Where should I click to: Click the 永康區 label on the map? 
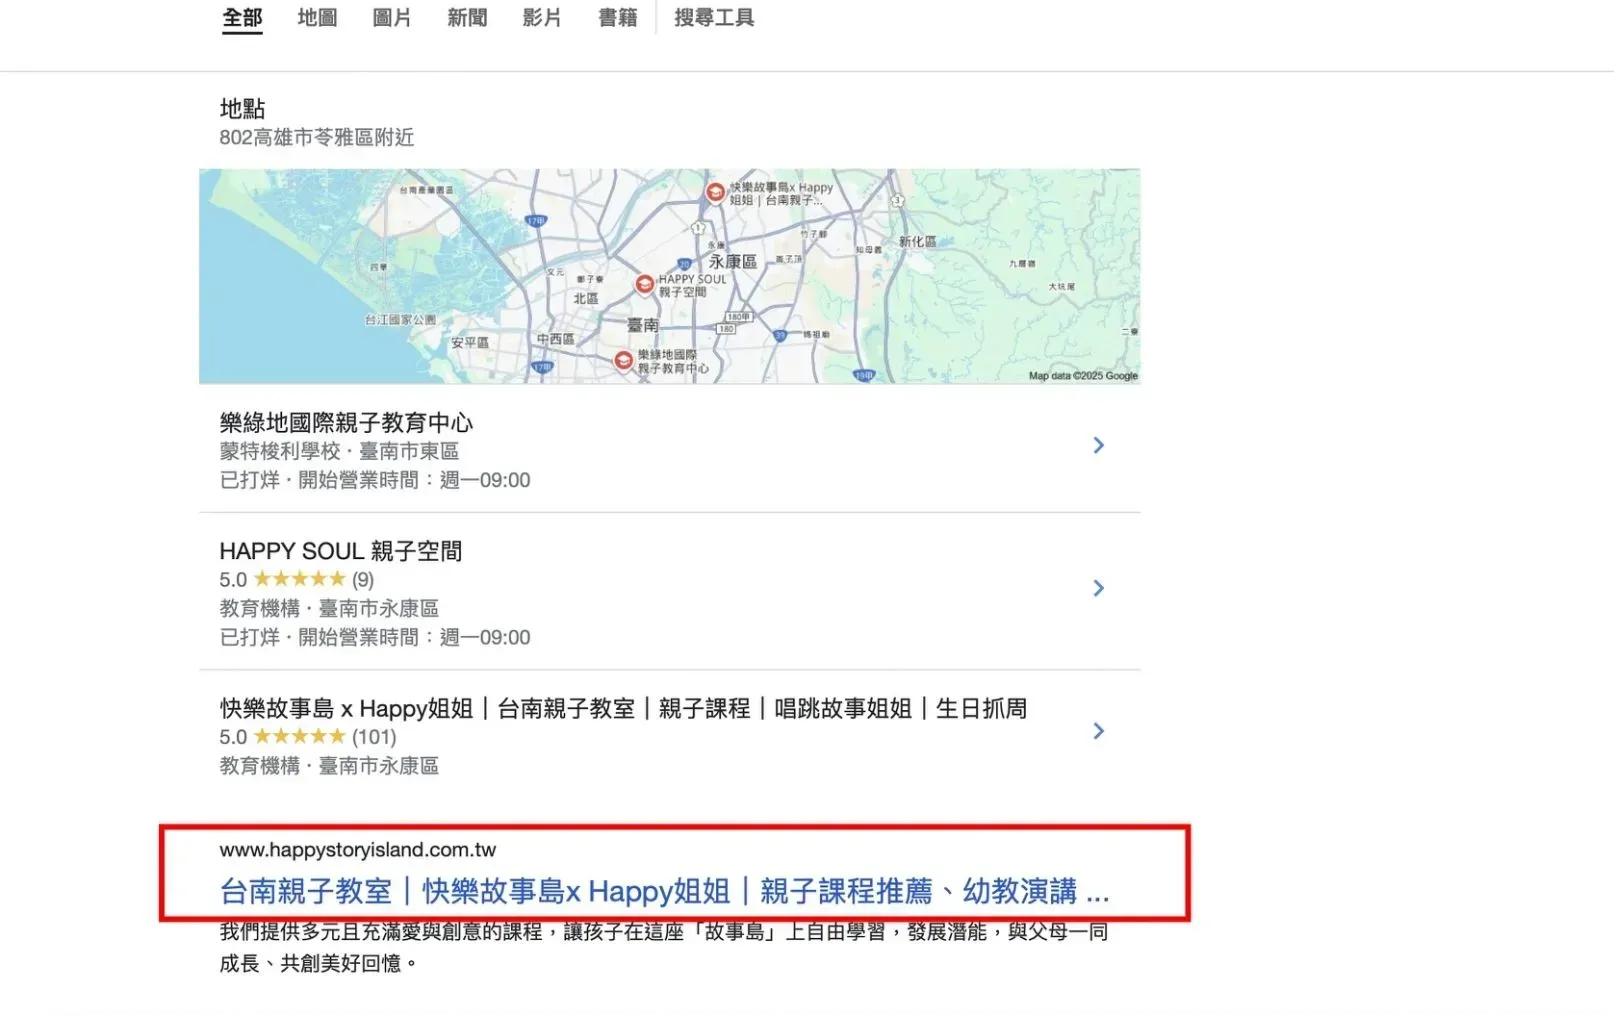point(733,261)
